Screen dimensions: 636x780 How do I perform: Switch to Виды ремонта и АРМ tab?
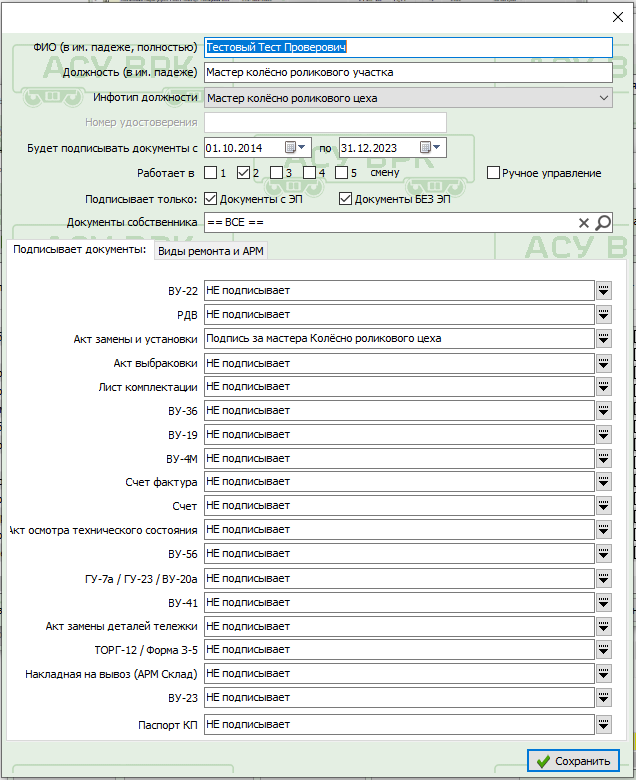click(x=211, y=251)
